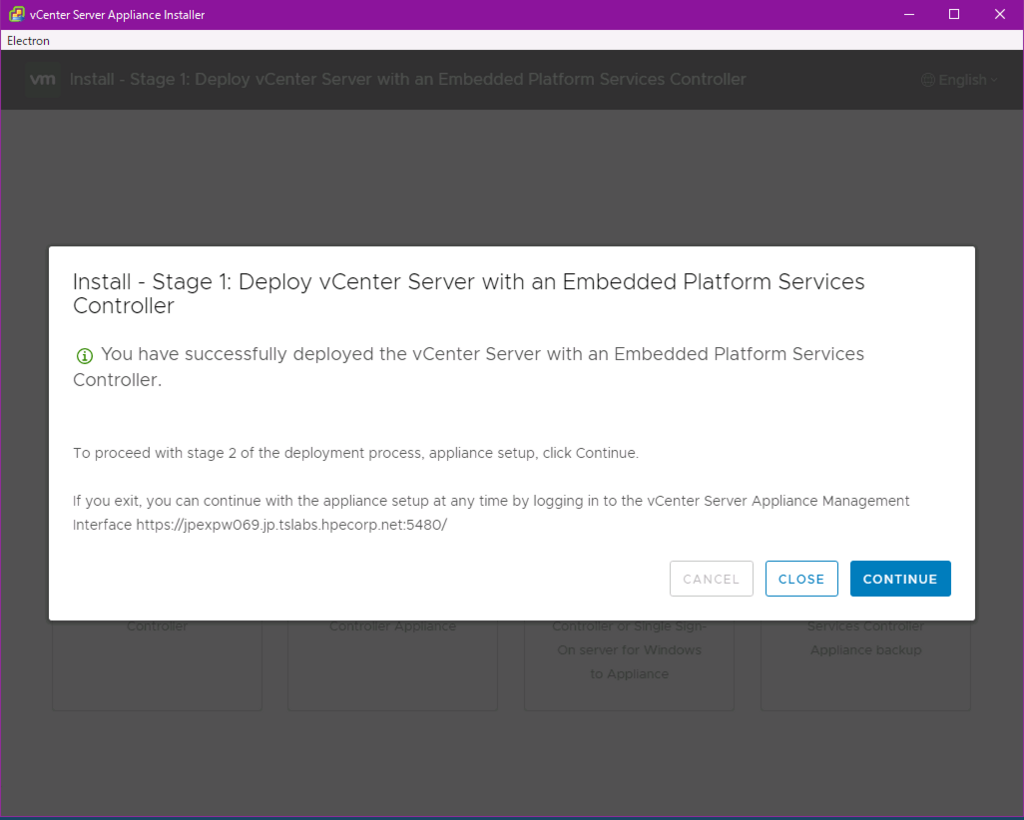This screenshot has height=820, width=1024.
Task: Click the dimmed header title behind dialog
Action: 408,80
